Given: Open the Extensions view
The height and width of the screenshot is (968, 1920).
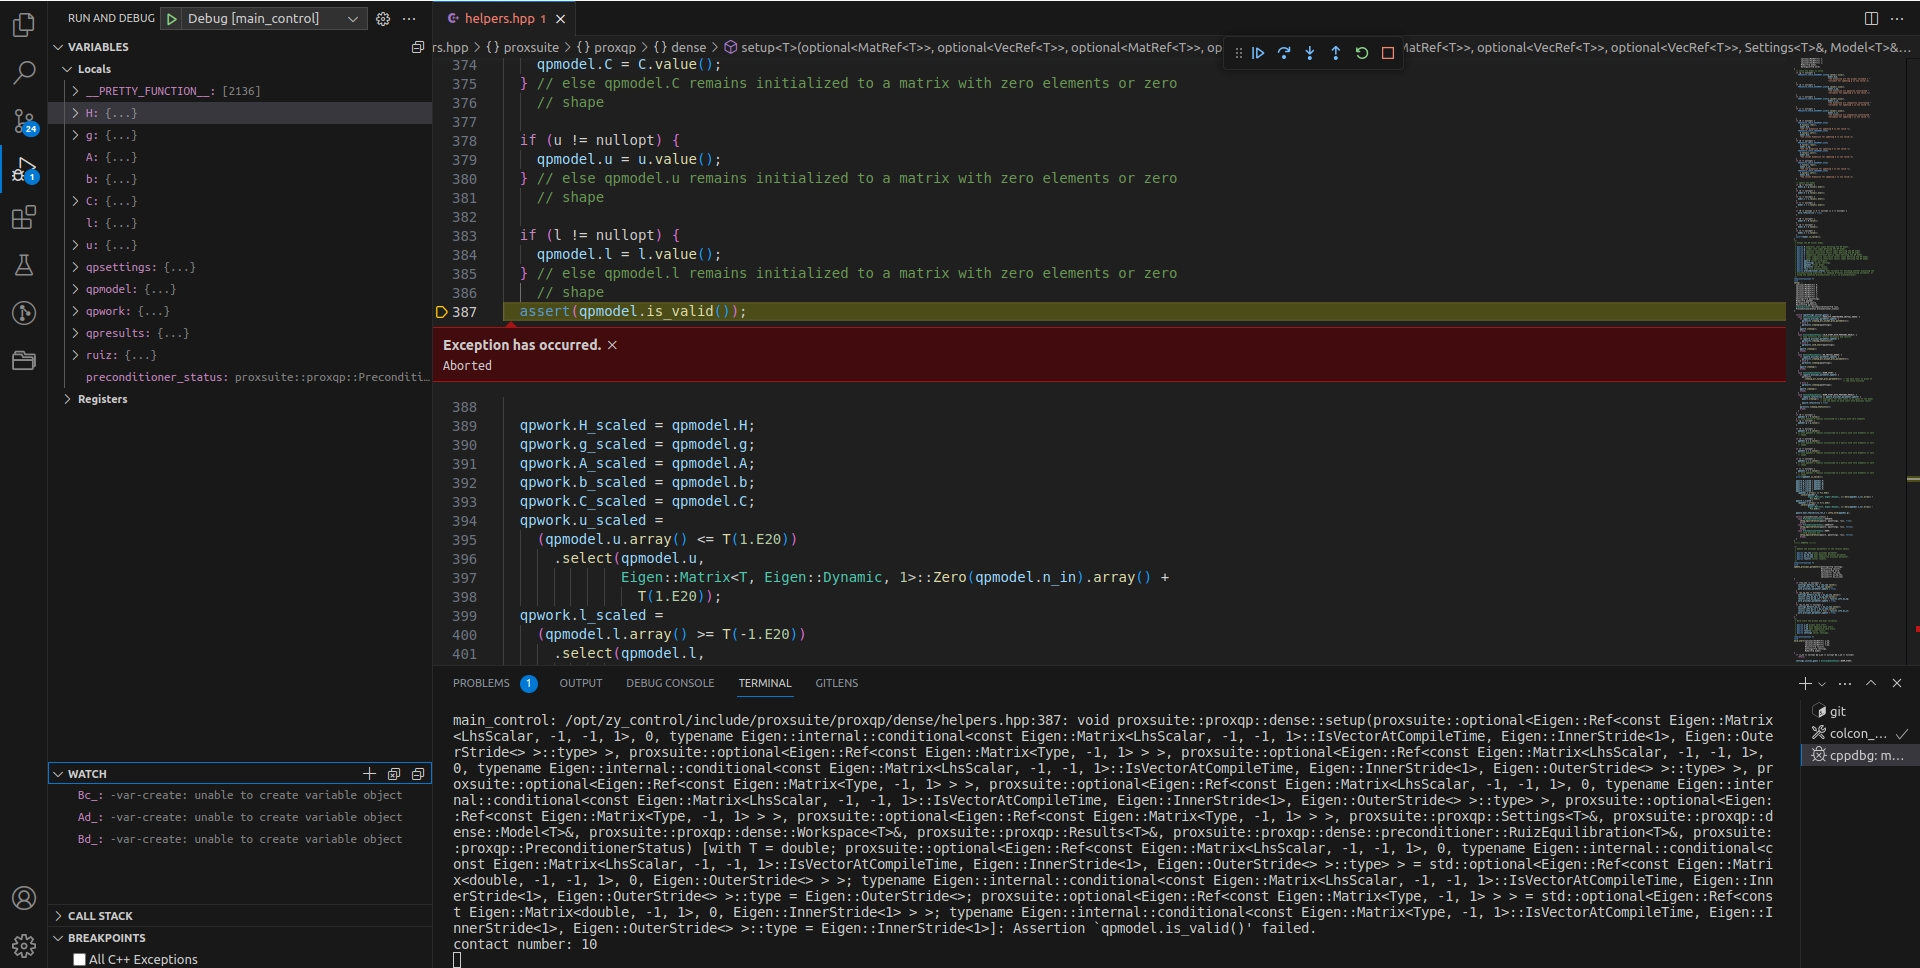Looking at the screenshot, I should [24, 217].
